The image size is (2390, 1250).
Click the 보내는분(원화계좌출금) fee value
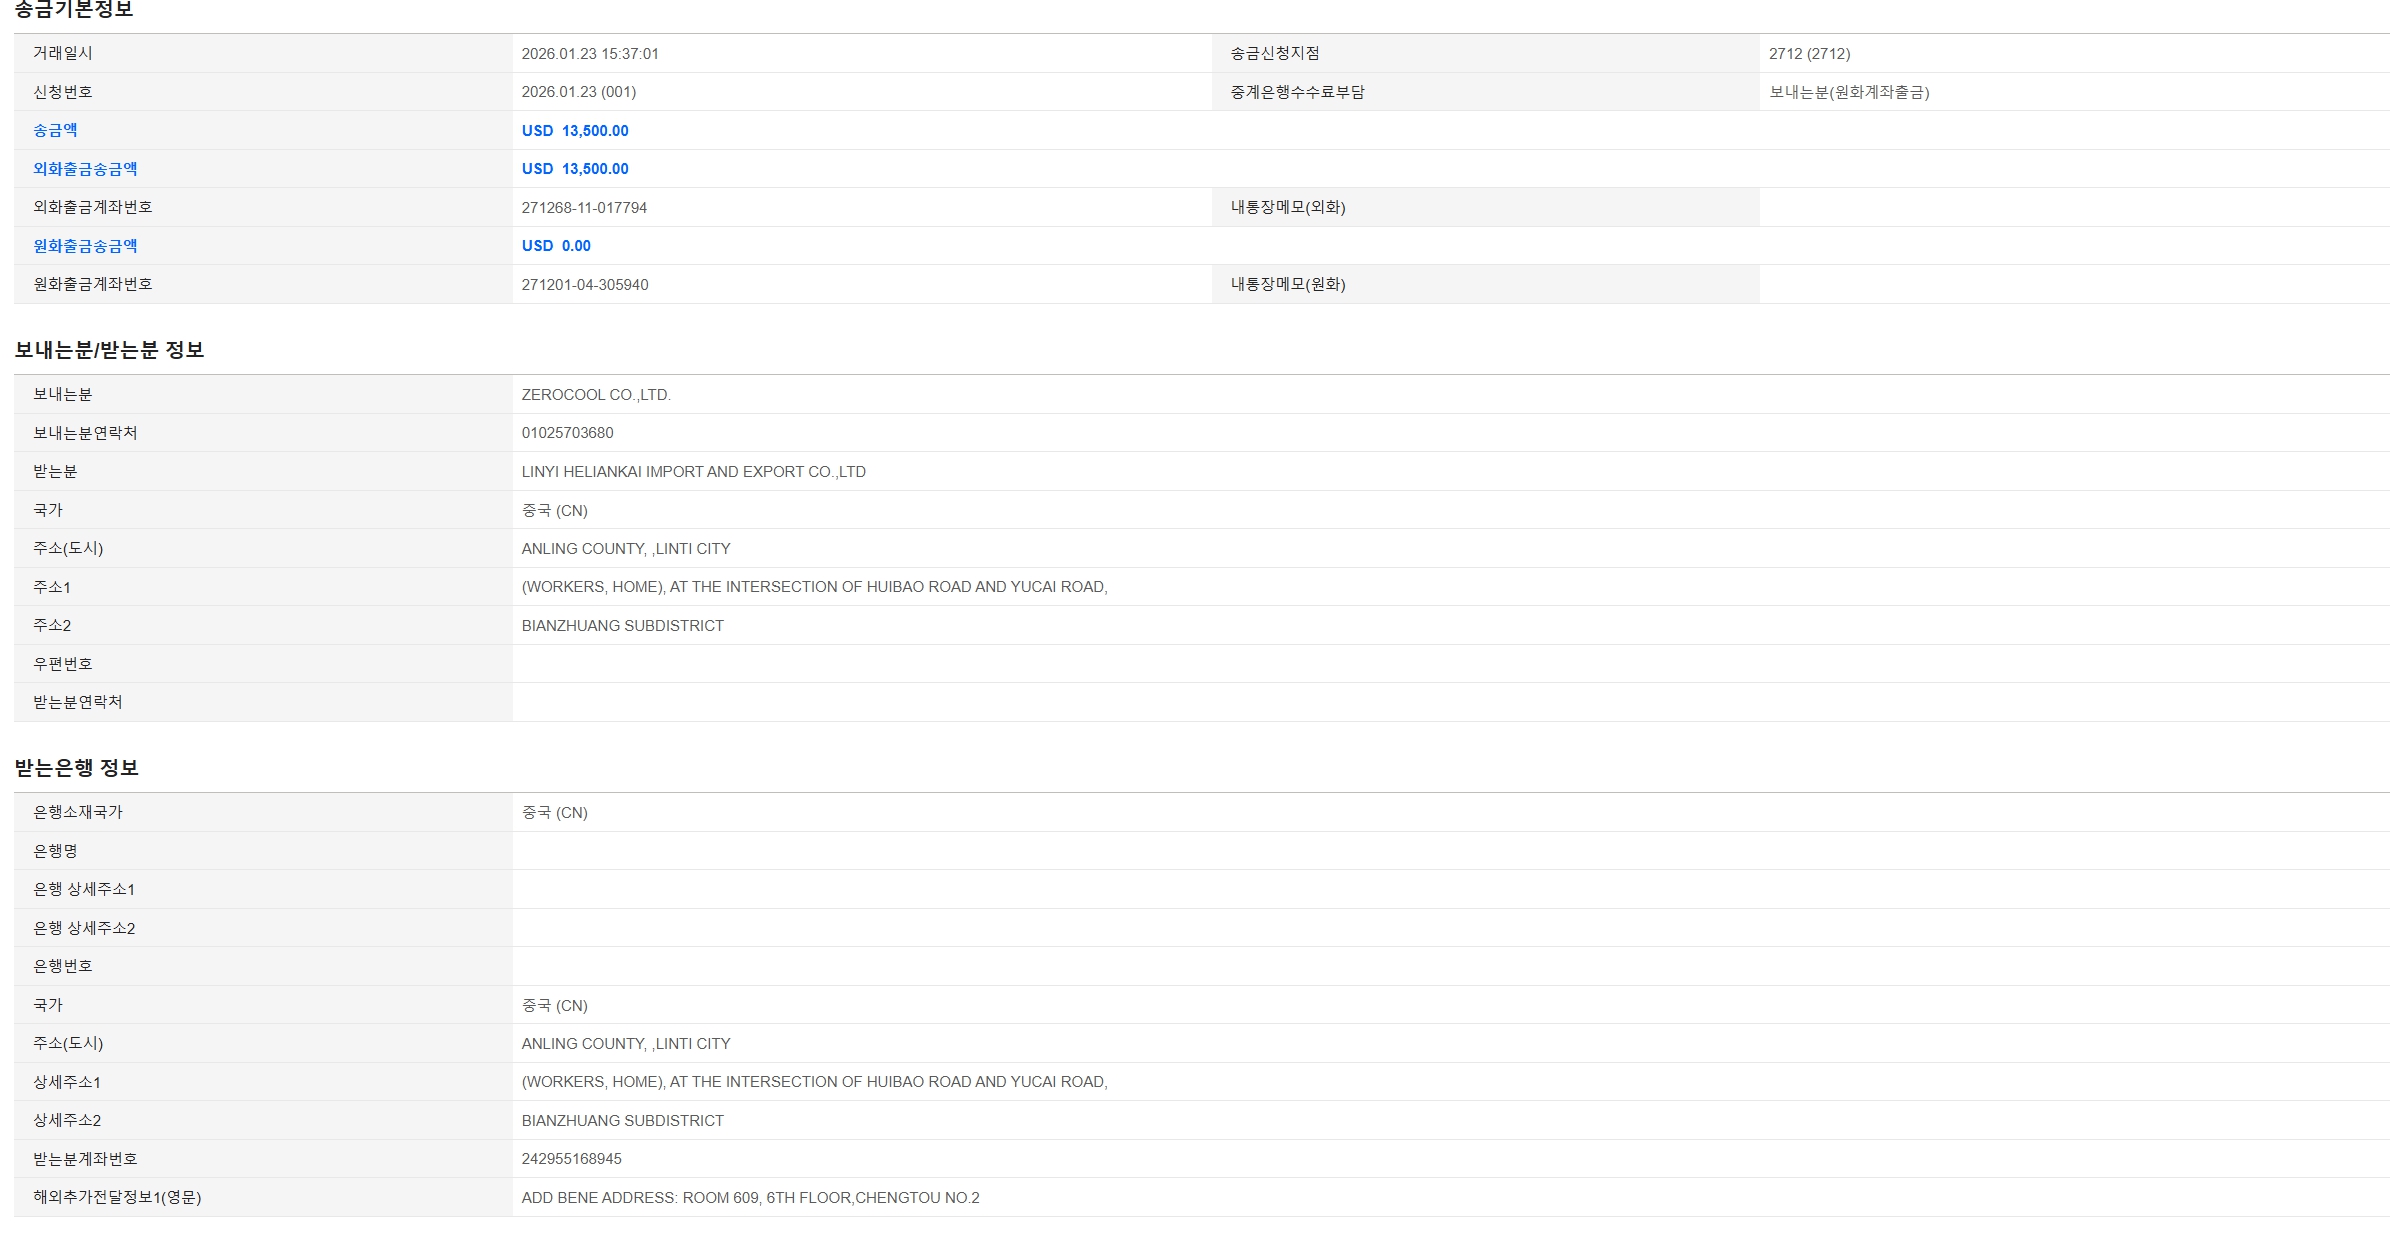point(1849,92)
